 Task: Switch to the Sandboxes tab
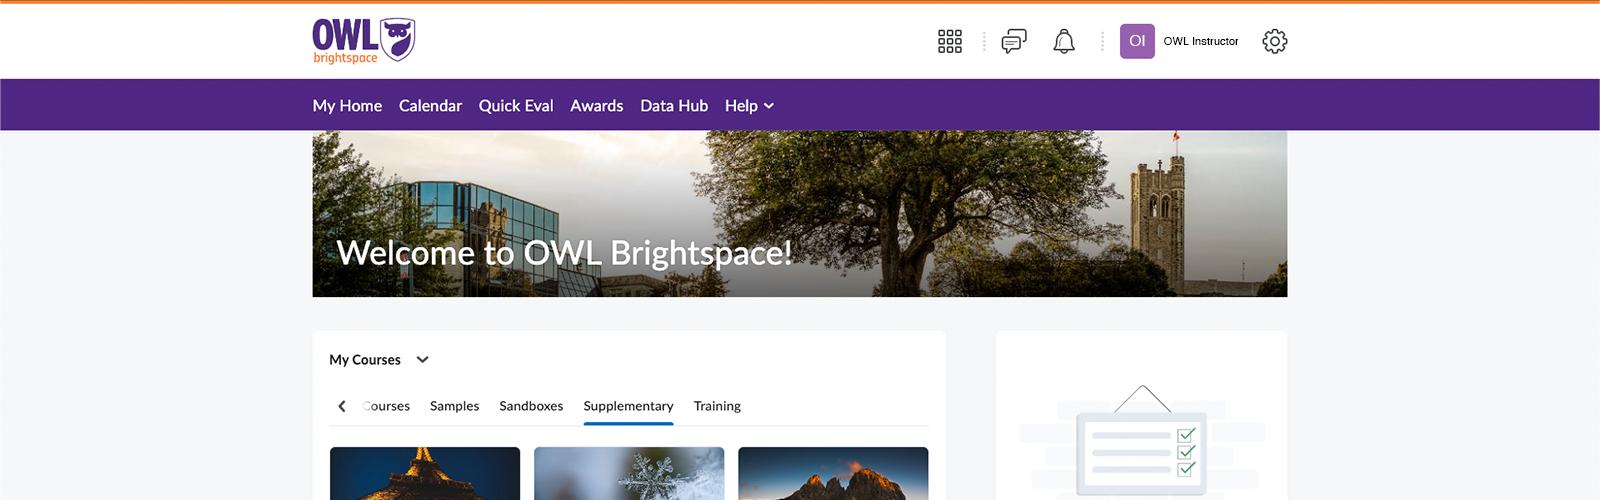point(531,406)
